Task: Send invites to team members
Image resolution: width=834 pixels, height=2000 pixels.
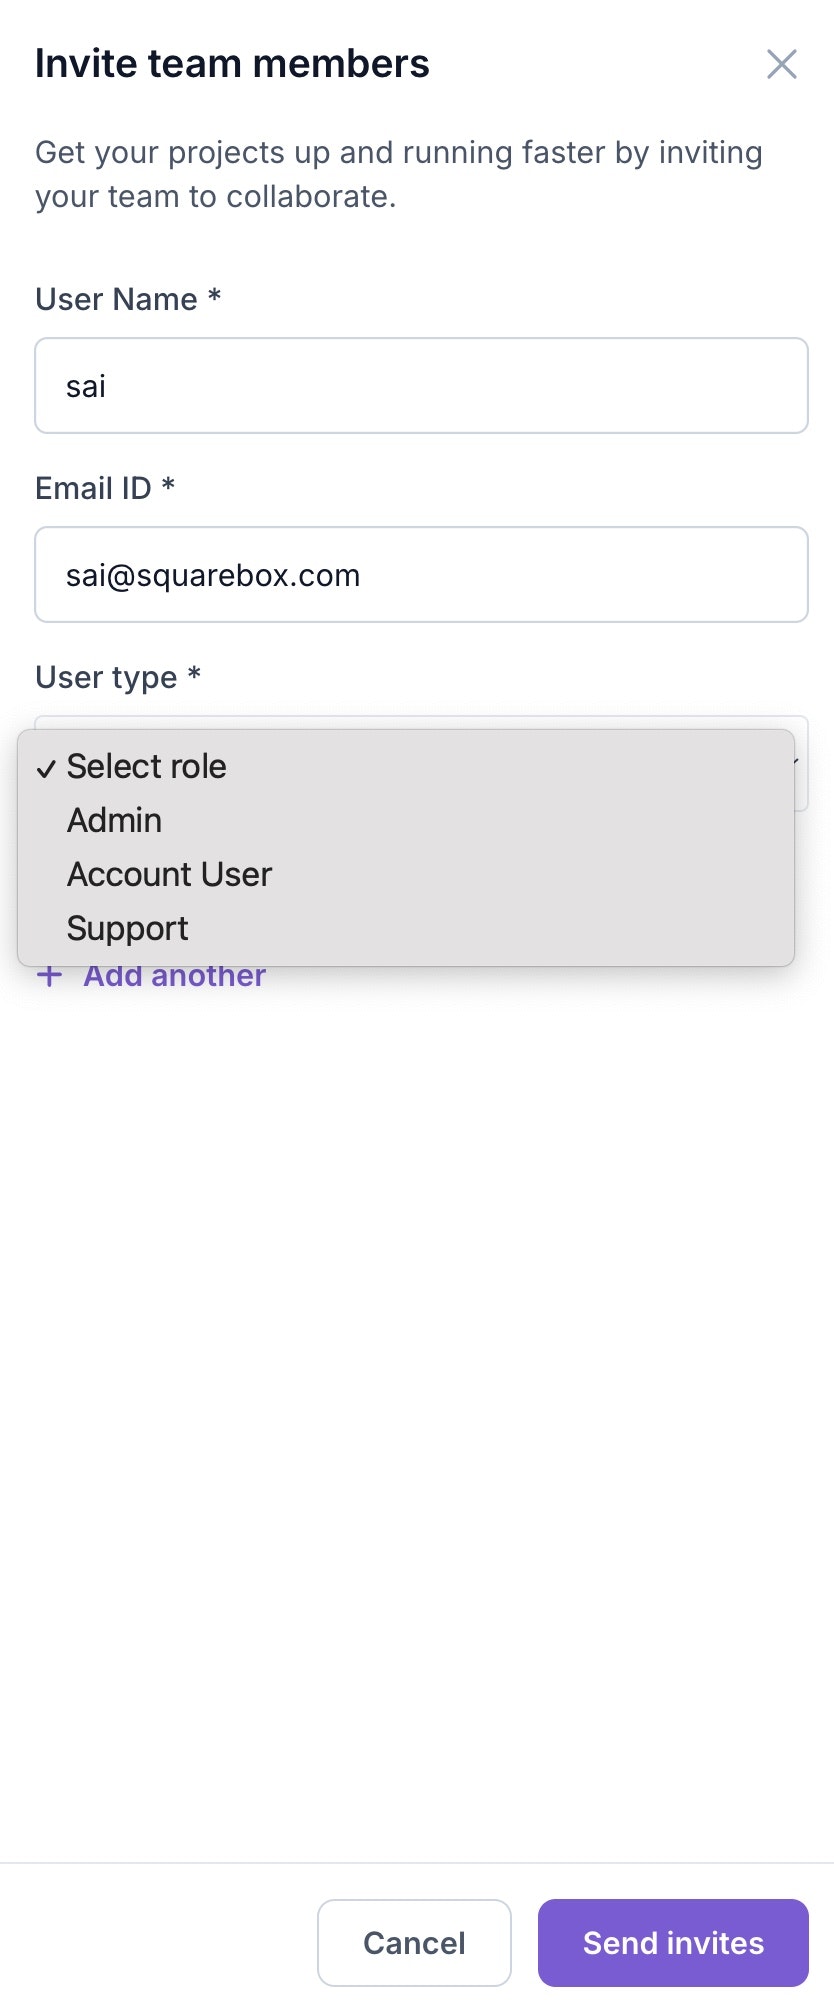Action: click(673, 1943)
